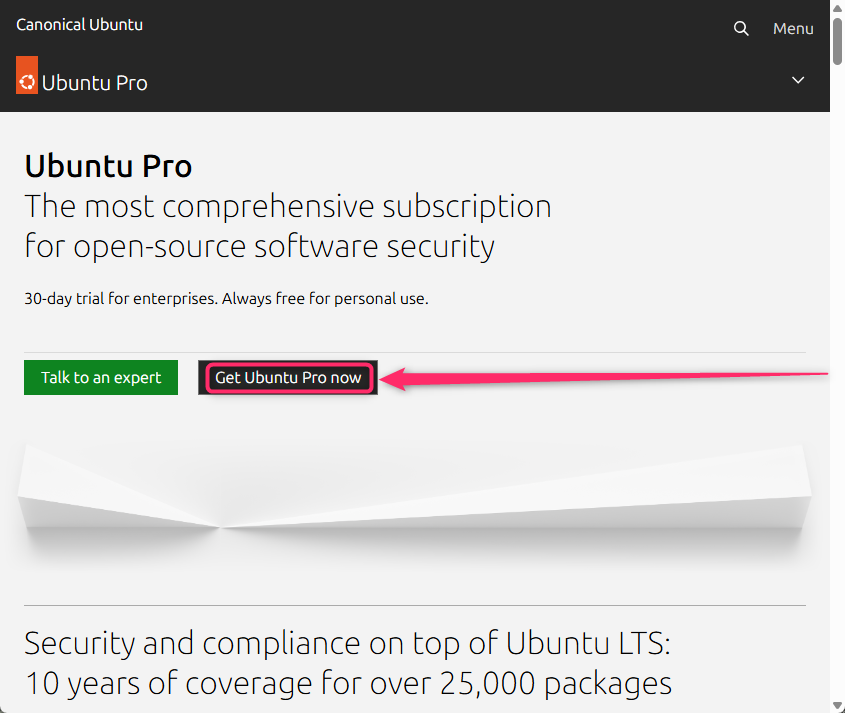
Task: Click the 30-day trial for enterprises text
Action: click(x=226, y=299)
